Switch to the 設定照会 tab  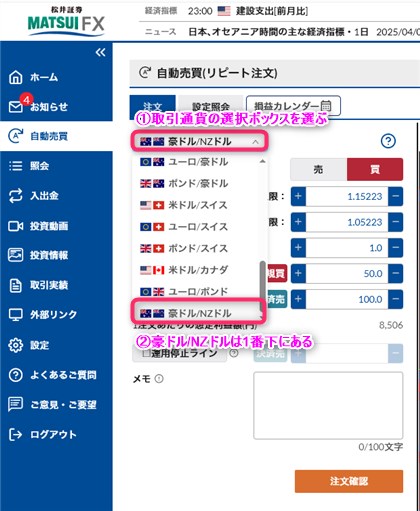pos(211,106)
